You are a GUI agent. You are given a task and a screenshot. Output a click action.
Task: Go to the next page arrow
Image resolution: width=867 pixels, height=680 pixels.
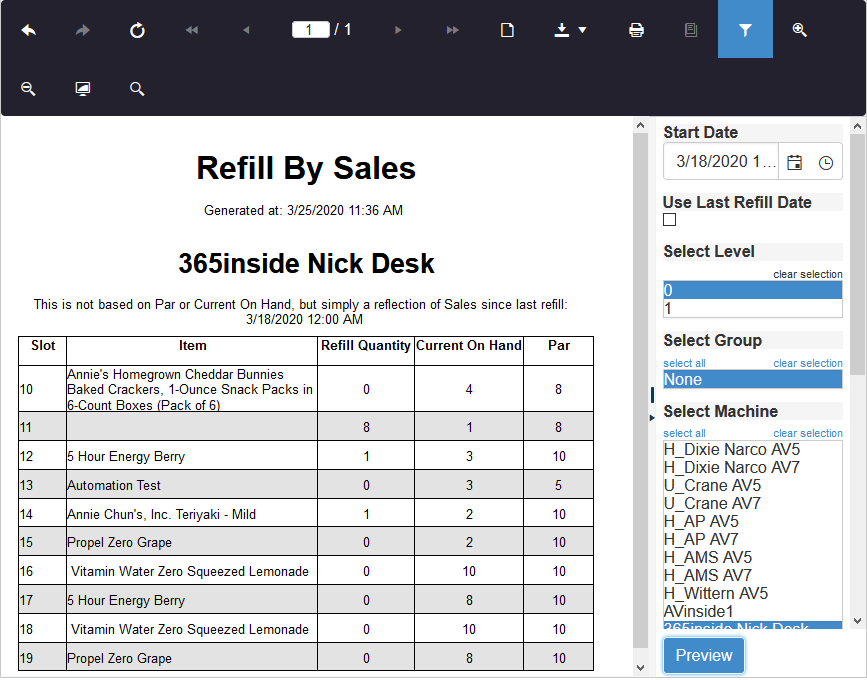click(x=398, y=30)
